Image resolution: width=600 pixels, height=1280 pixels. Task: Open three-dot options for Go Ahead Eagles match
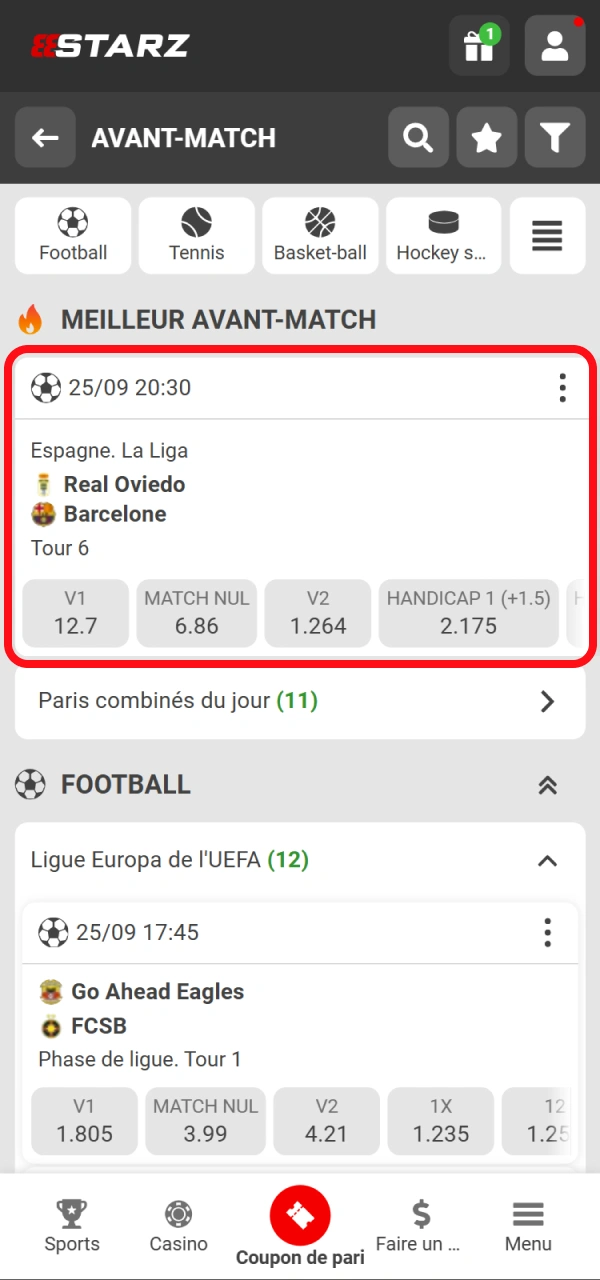tap(547, 933)
